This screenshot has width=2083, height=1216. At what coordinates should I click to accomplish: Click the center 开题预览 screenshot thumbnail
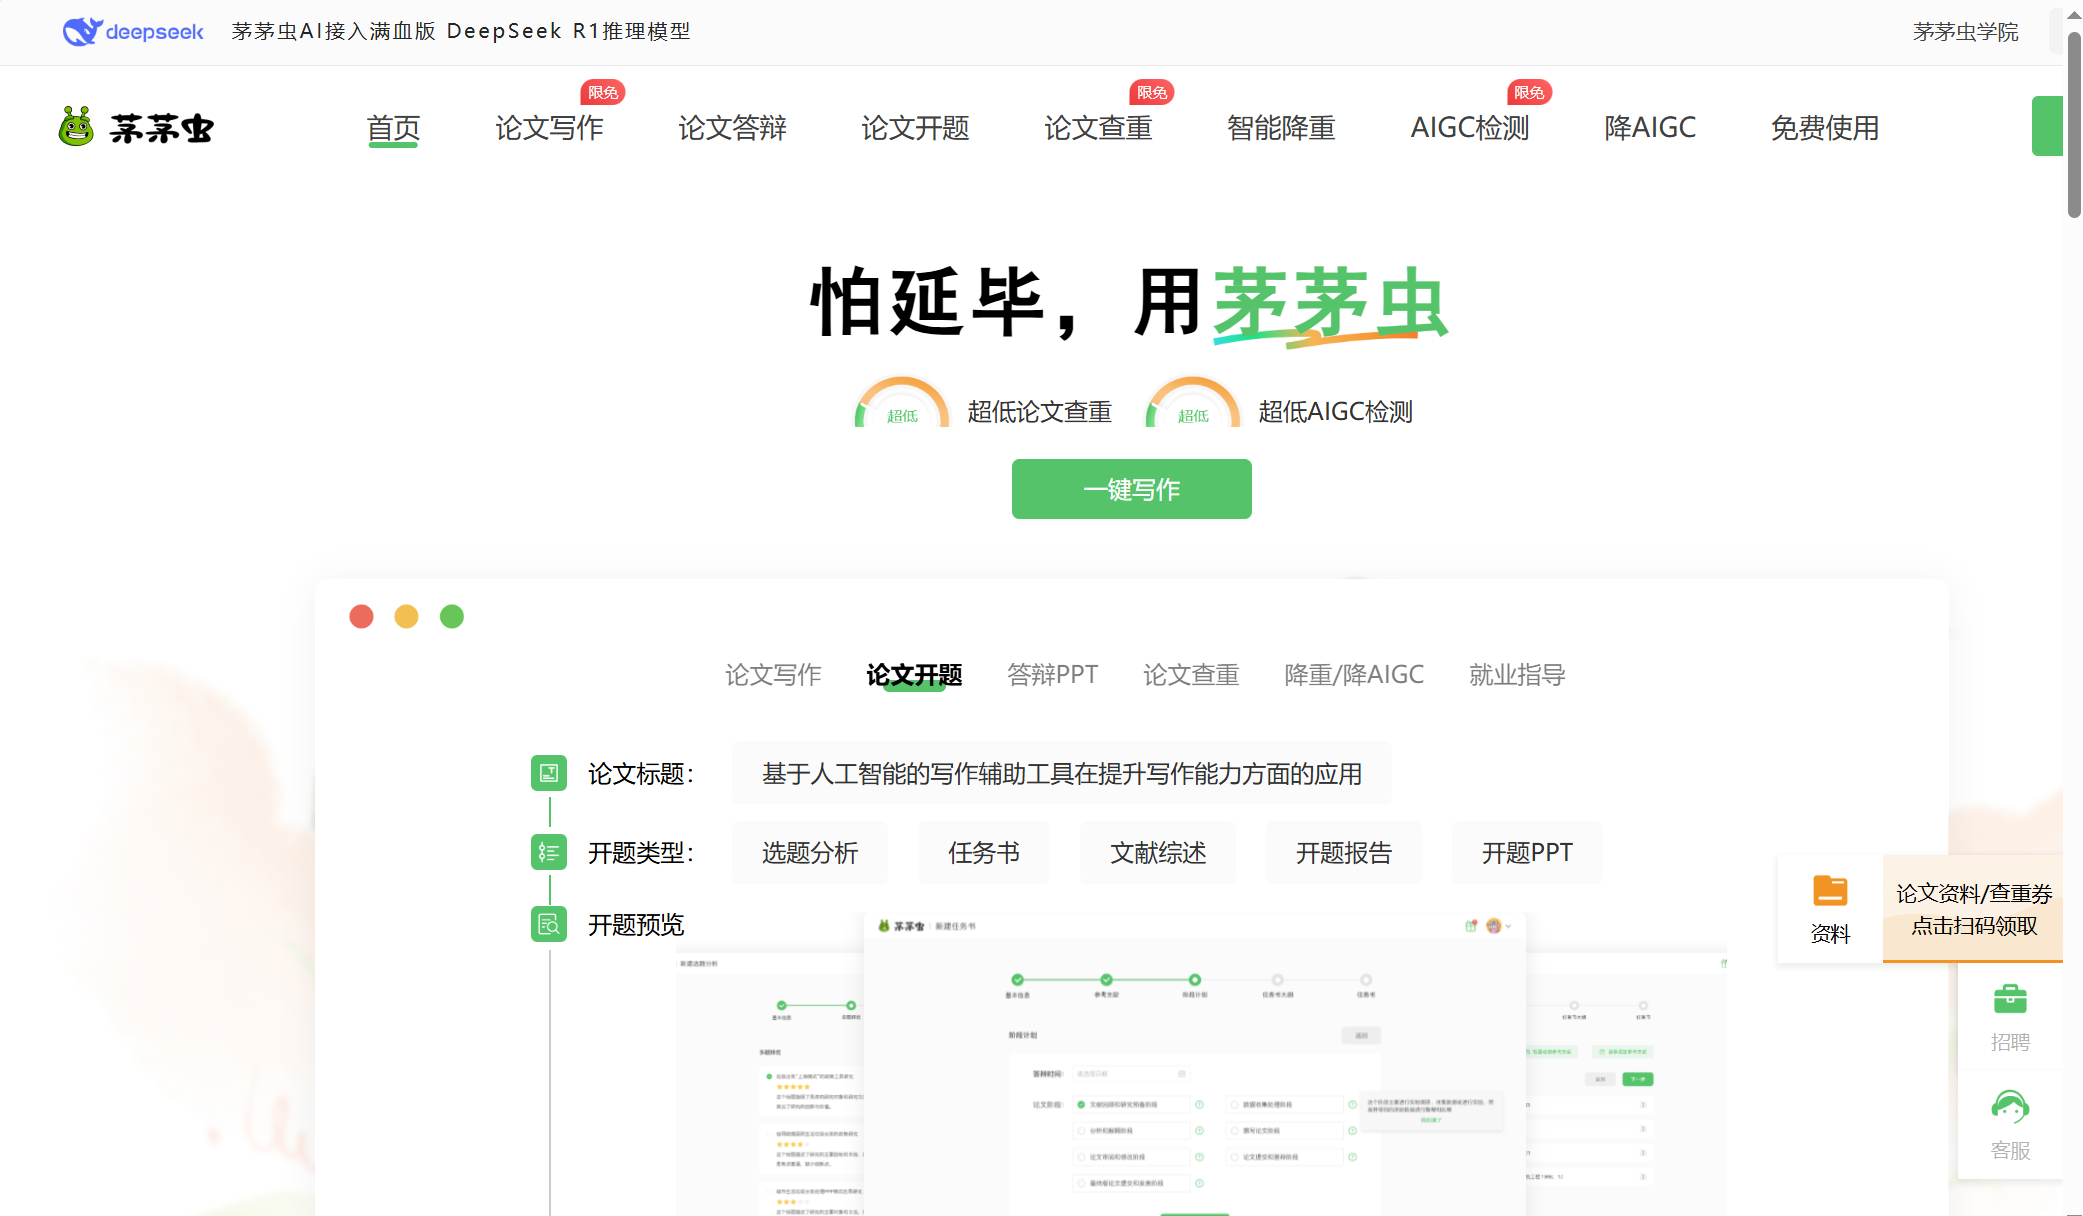tap(1195, 1065)
